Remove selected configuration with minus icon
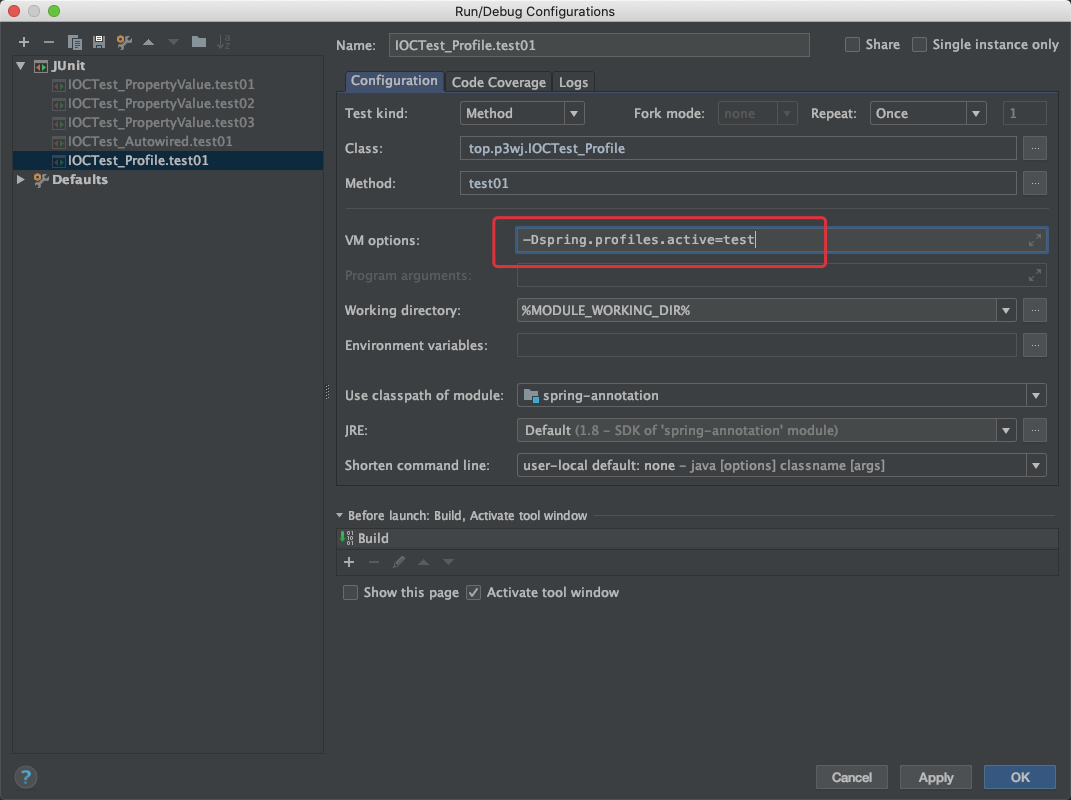Viewport: 1071px width, 800px height. coord(48,42)
